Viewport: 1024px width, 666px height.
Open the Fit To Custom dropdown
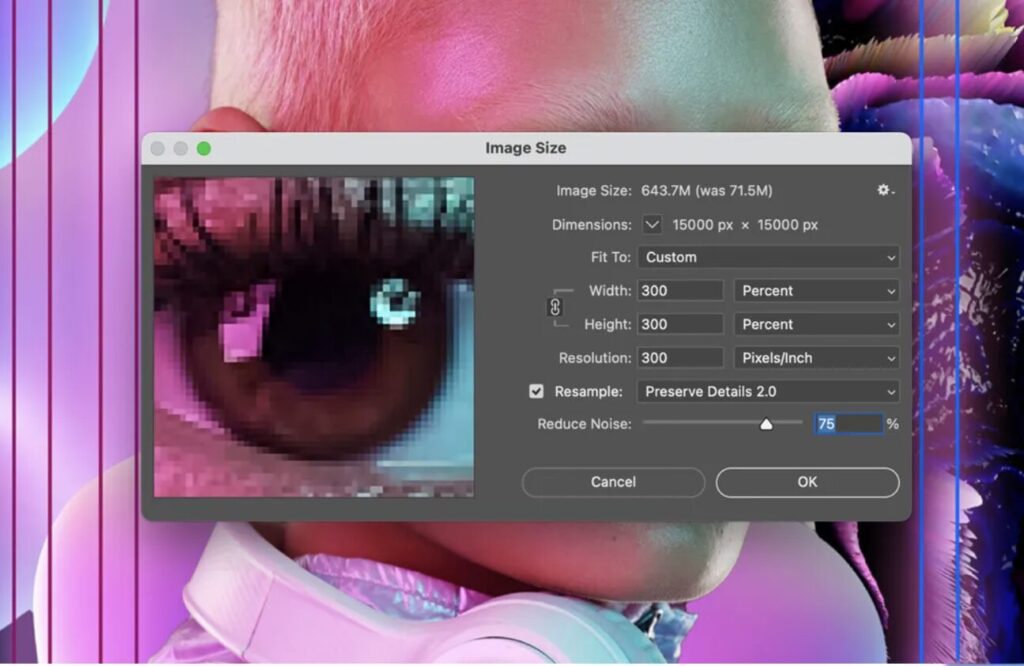click(768, 257)
